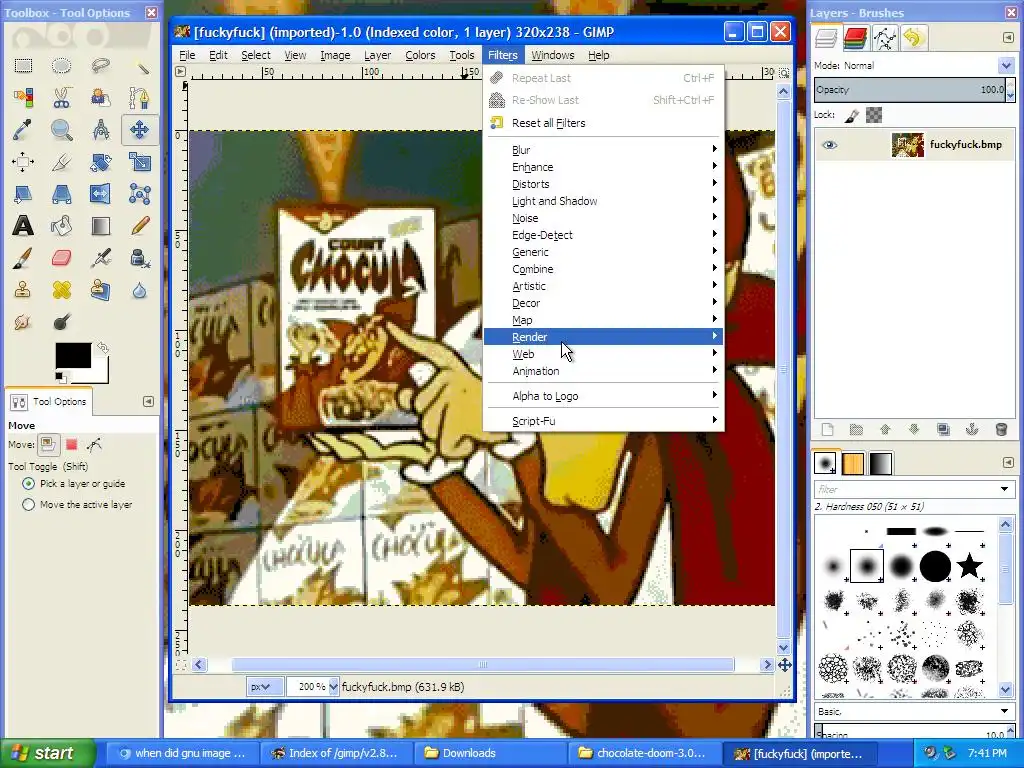The width and height of the screenshot is (1024, 768).
Task: Swap foreground and background colors arrow
Action: click(x=103, y=347)
